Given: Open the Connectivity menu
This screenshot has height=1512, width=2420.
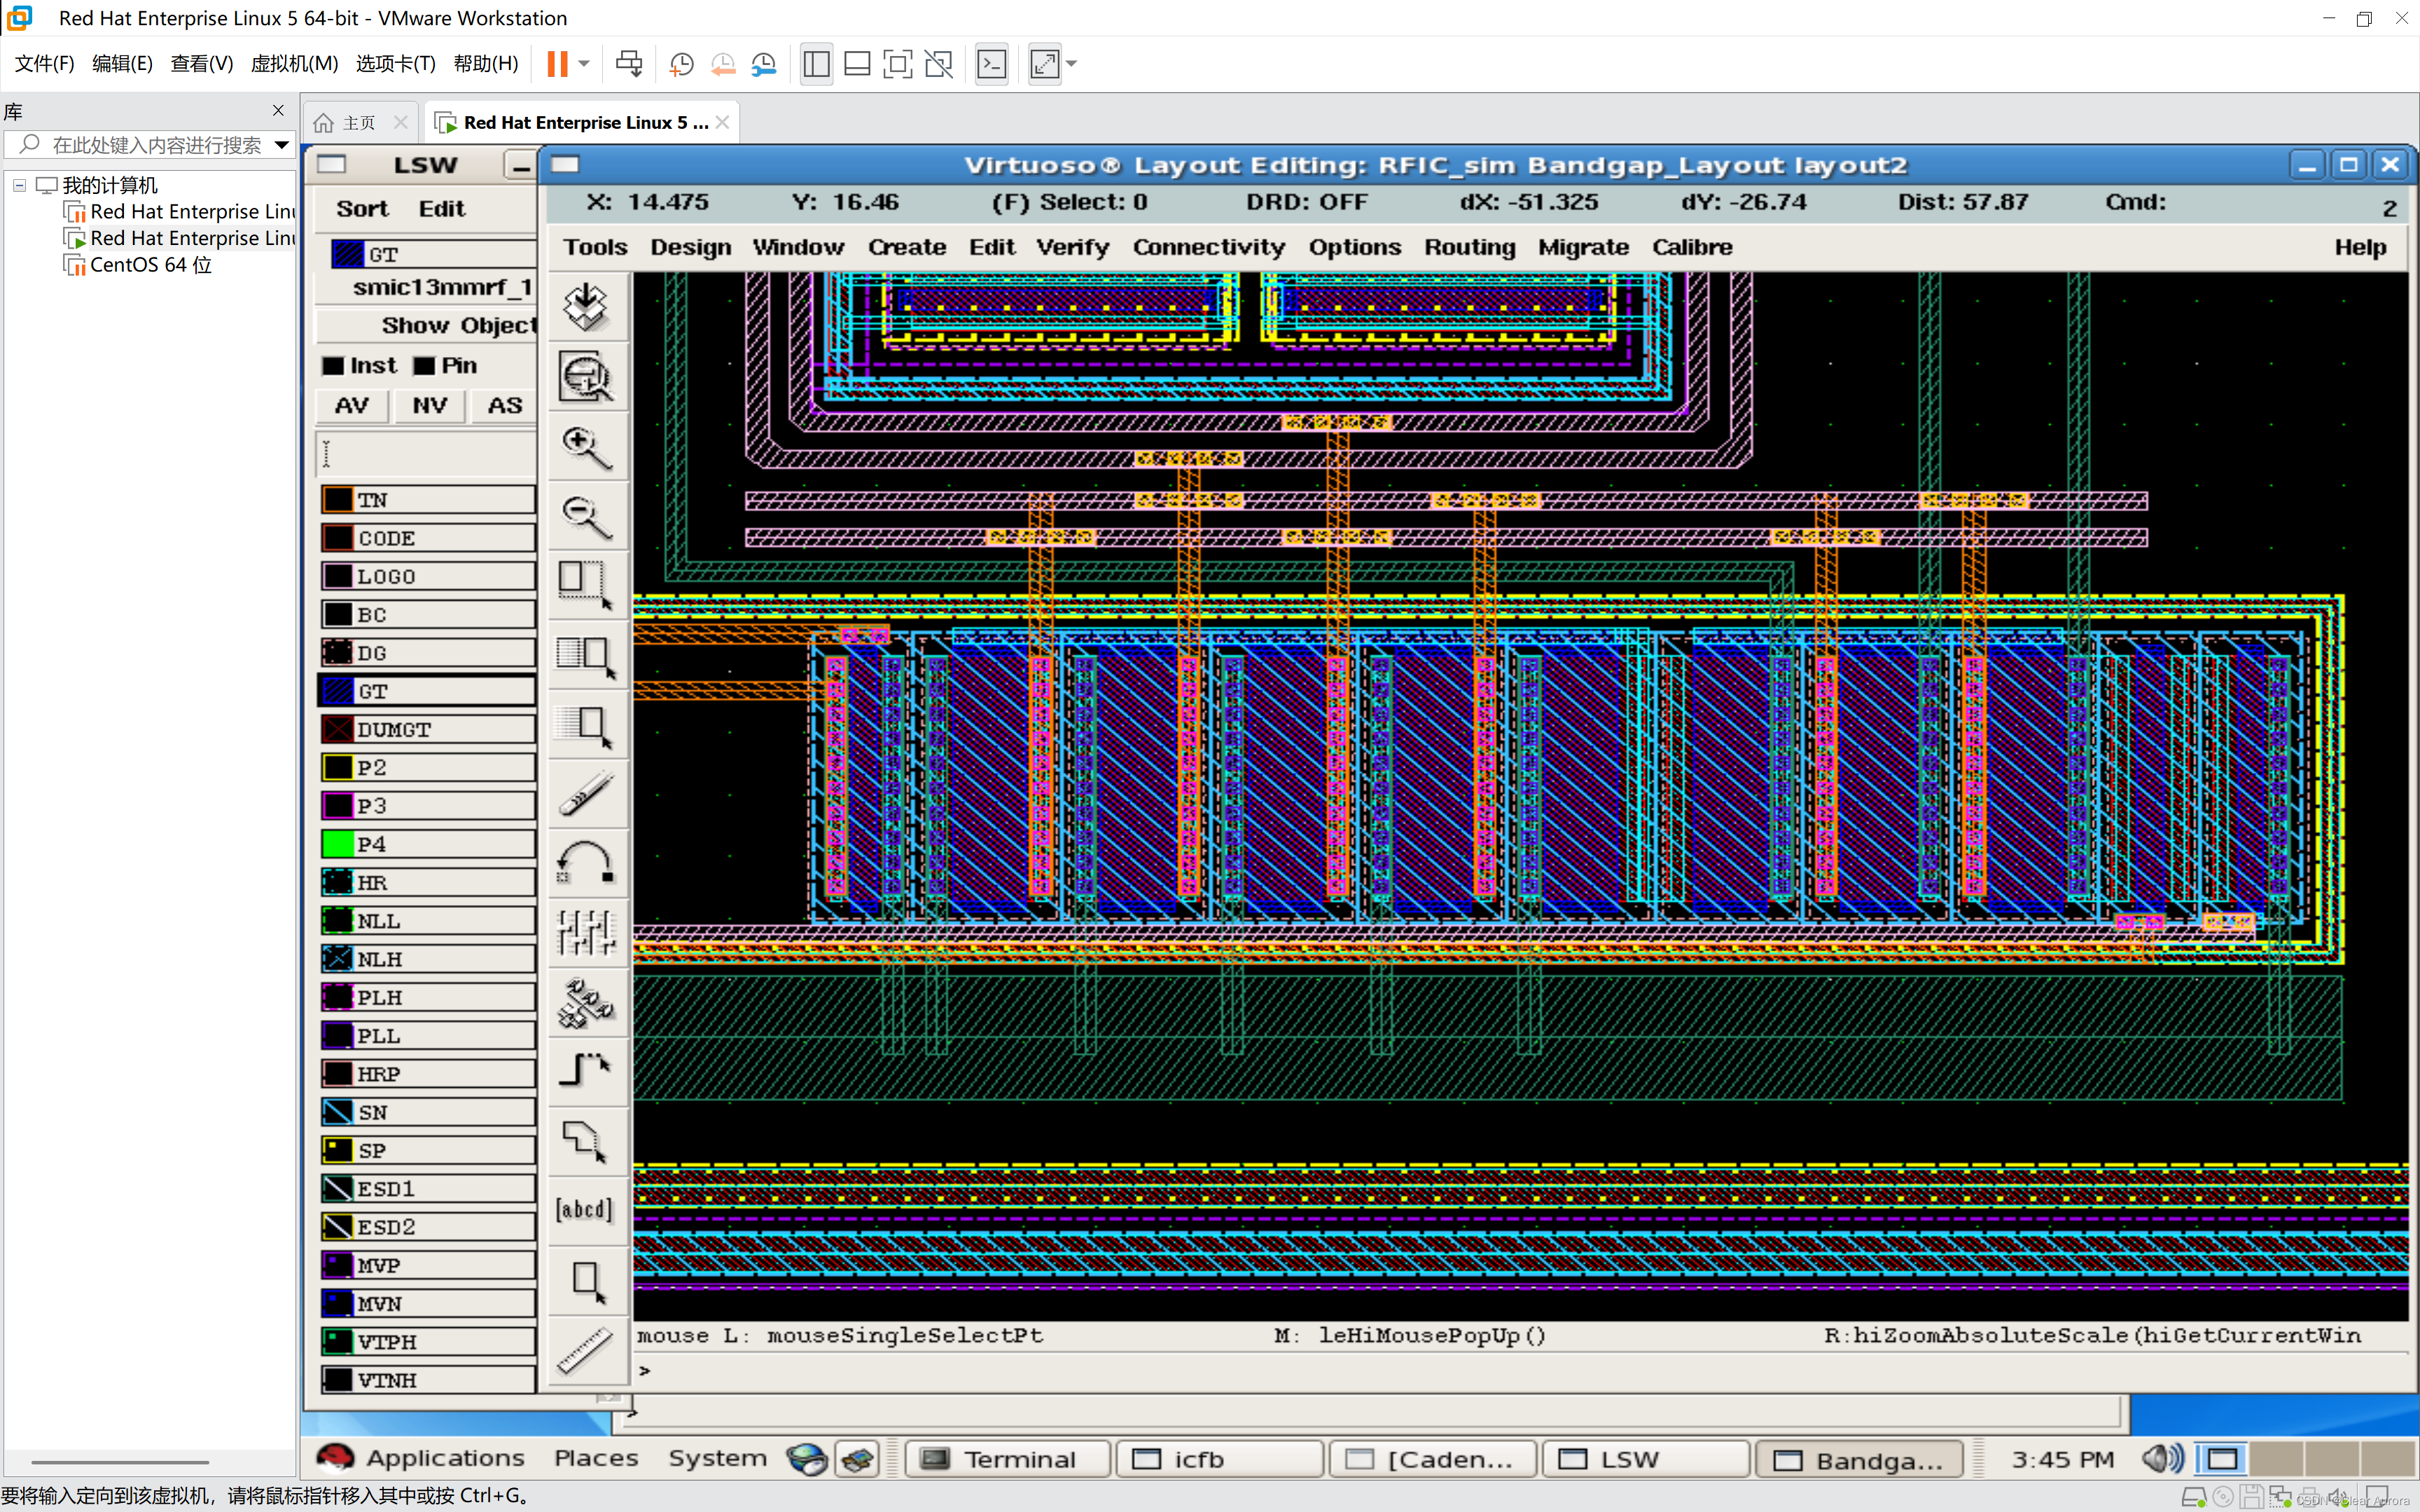Looking at the screenshot, I should [1208, 247].
